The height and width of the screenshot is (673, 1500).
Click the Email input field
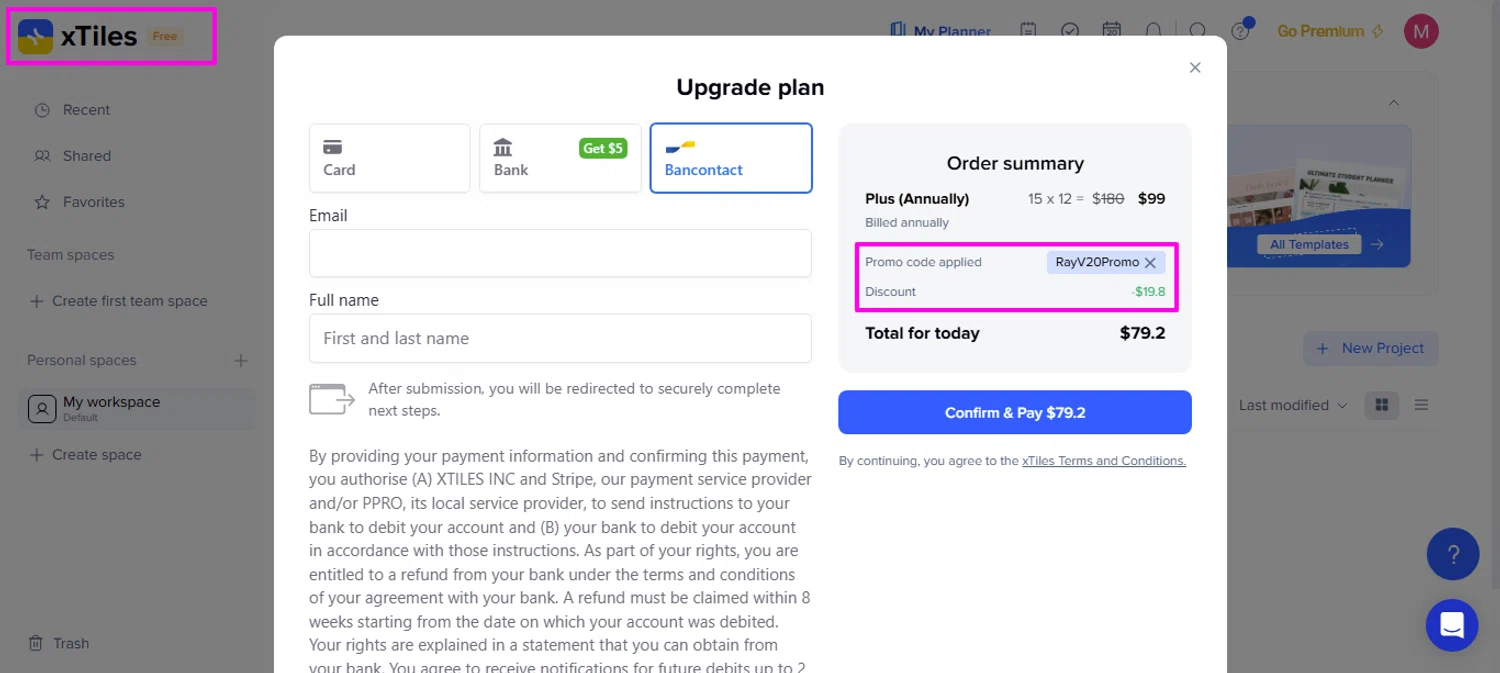coord(560,253)
